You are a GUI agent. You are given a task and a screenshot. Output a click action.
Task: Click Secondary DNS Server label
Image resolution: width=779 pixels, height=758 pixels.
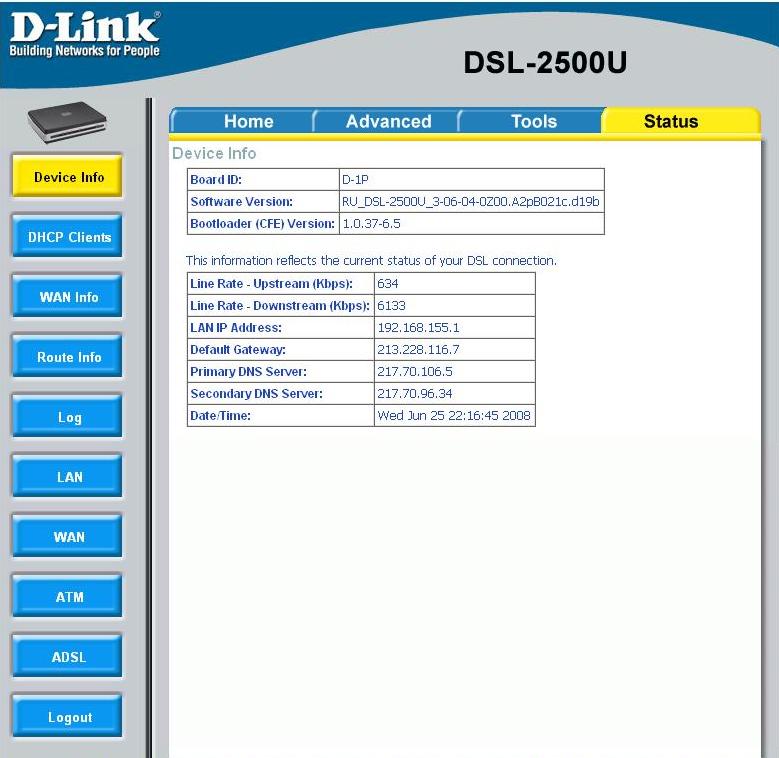pyautogui.click(x=256, y=393)
